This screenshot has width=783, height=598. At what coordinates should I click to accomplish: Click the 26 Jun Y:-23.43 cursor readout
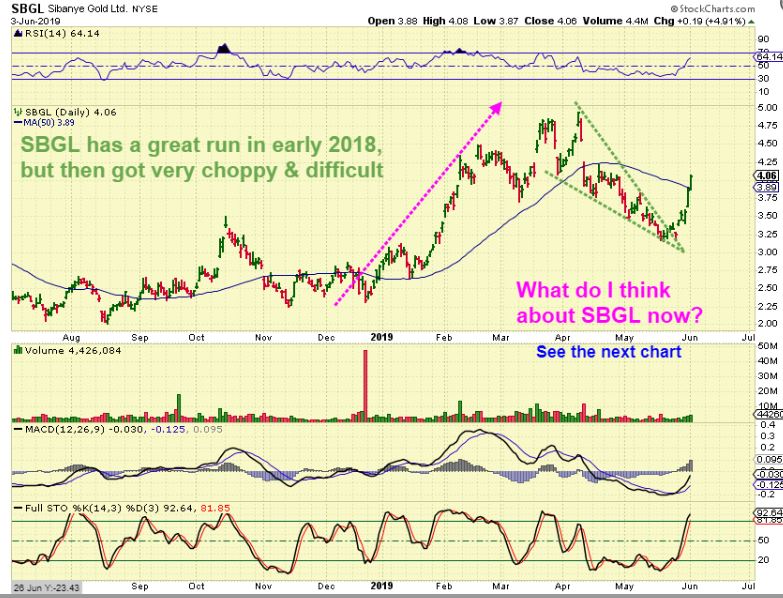45,588
